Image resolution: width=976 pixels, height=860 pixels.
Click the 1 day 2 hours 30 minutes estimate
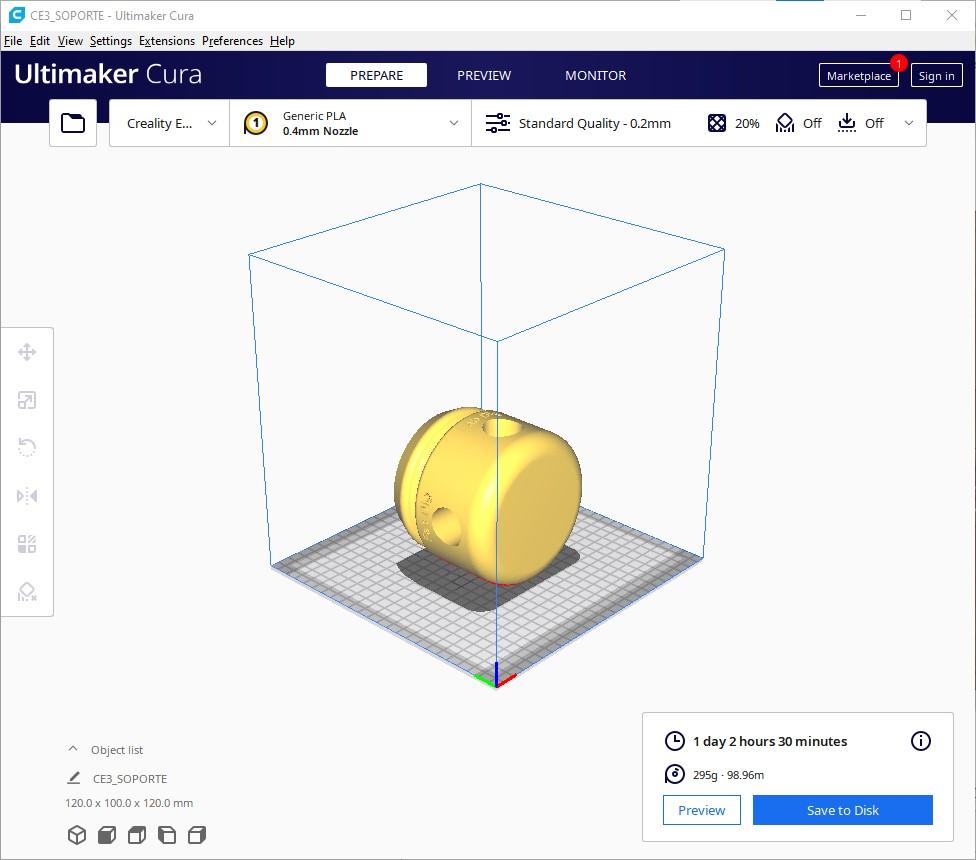[770, 741]
